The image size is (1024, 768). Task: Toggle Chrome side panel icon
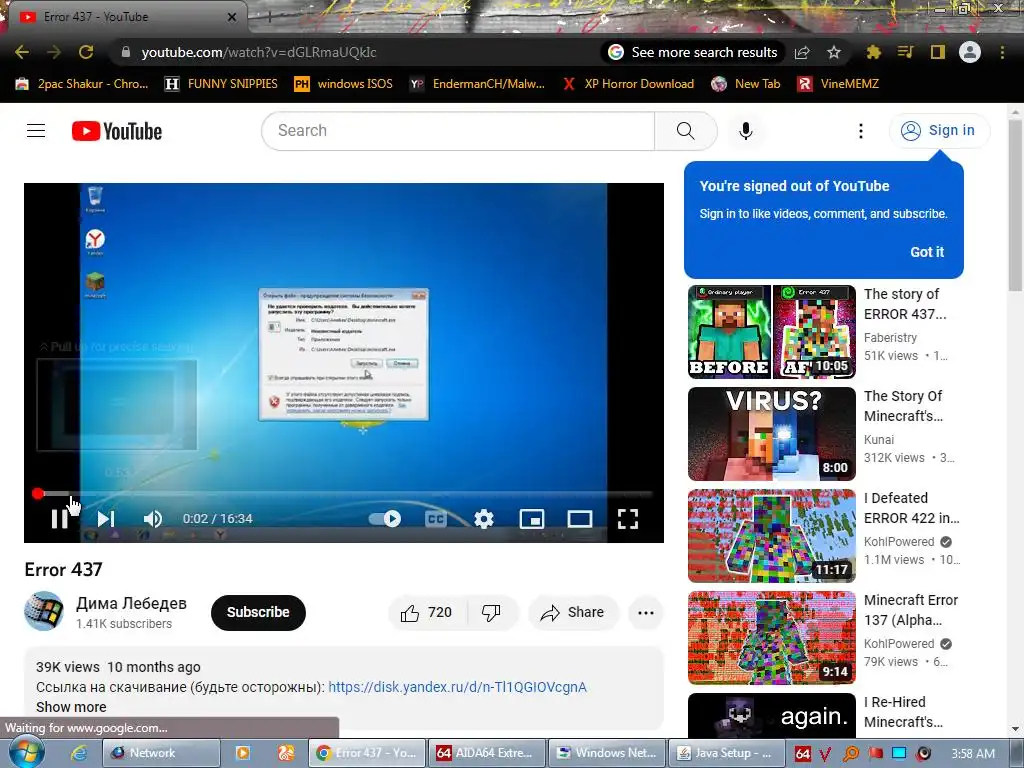tap(938, 52)
